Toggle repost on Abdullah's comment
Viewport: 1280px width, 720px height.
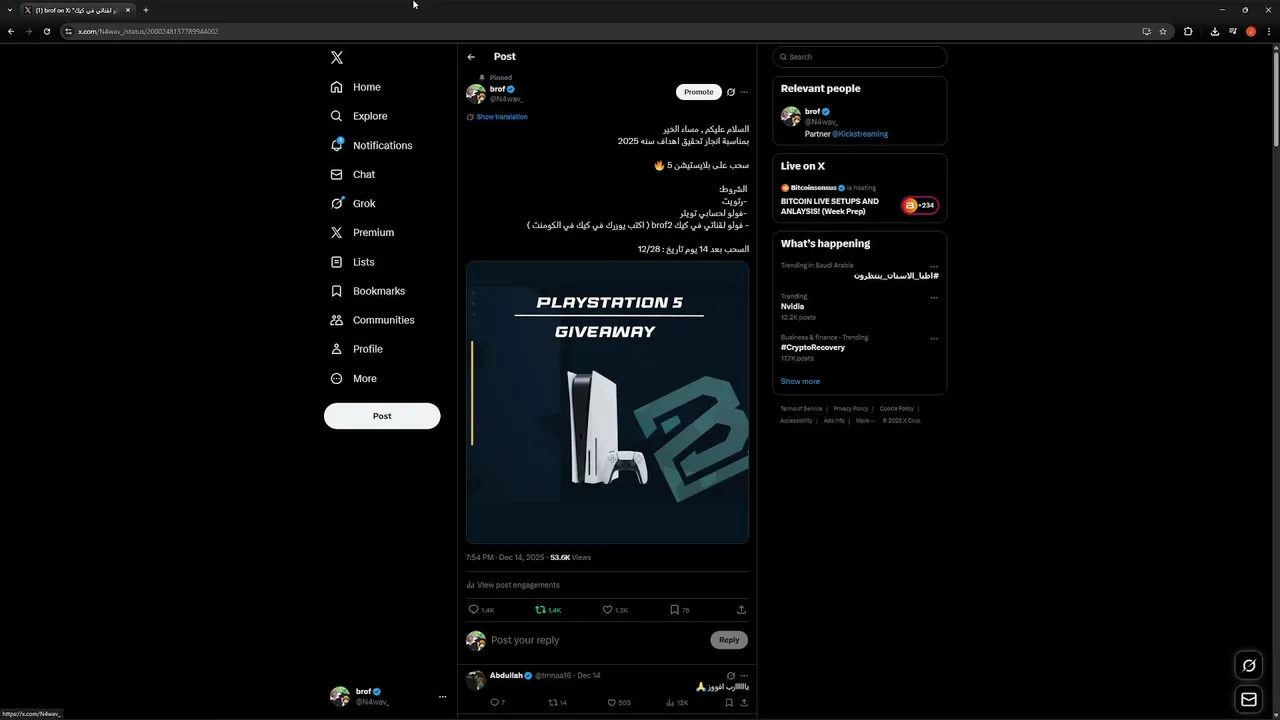(553, 703)
